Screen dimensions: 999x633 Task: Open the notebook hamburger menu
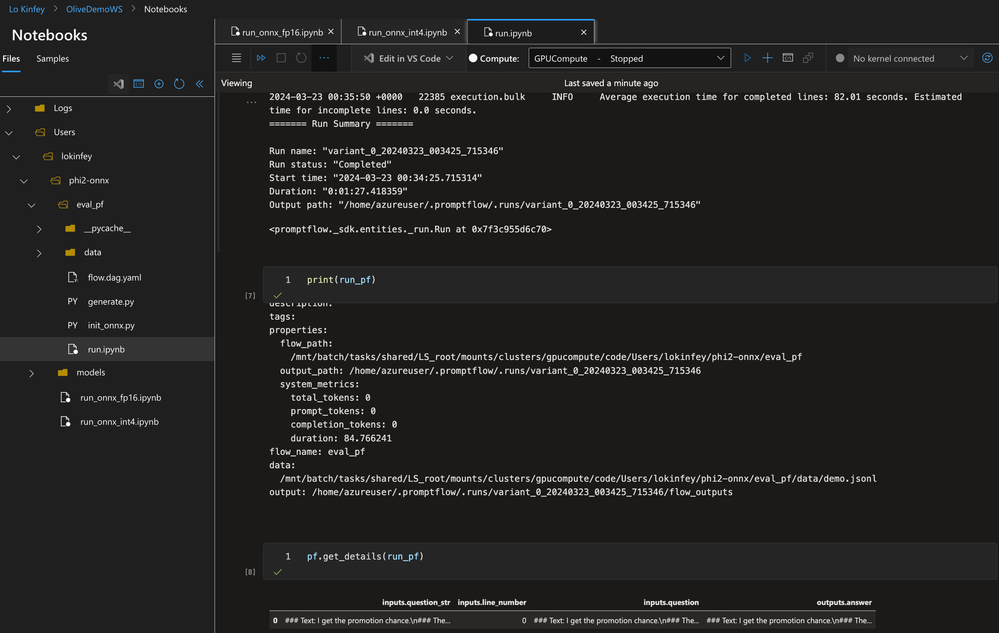click(236, 58)
